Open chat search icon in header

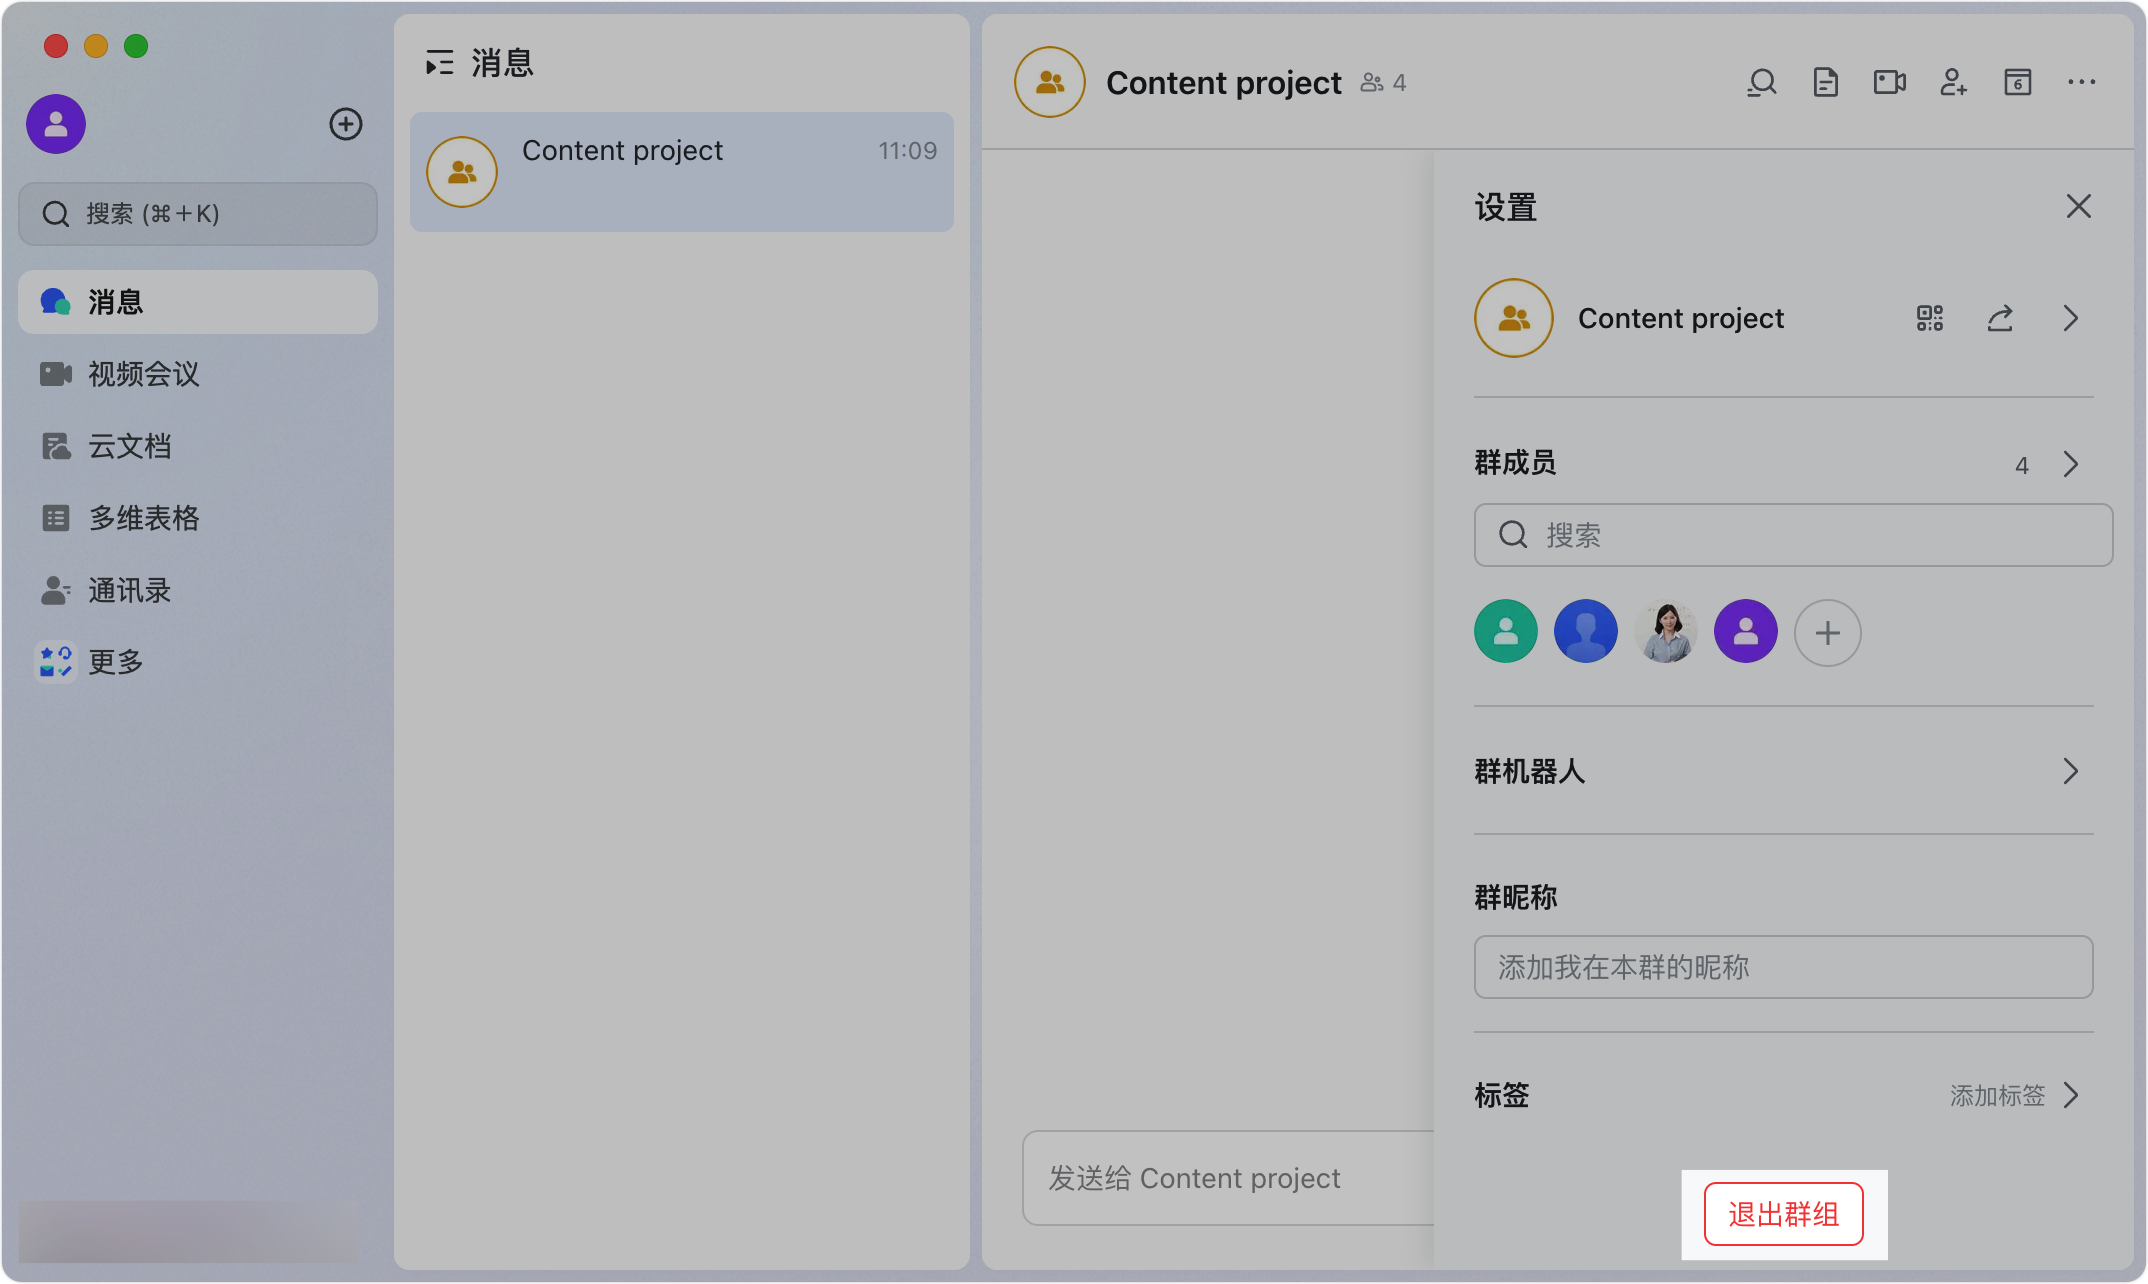[x=1762, y=82]
